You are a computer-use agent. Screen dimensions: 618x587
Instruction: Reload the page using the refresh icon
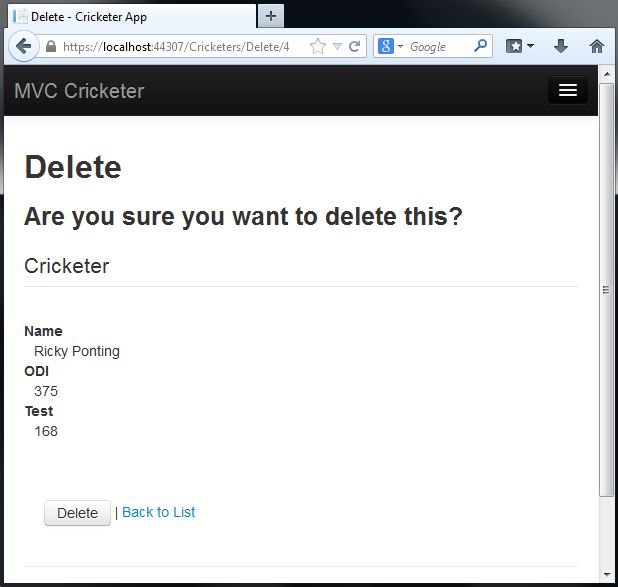(x=354, y=47)
